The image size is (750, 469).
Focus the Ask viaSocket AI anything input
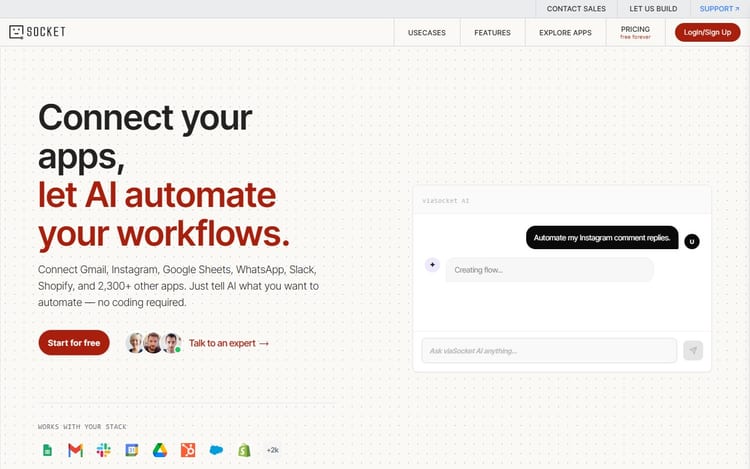[x=549, y=350]
